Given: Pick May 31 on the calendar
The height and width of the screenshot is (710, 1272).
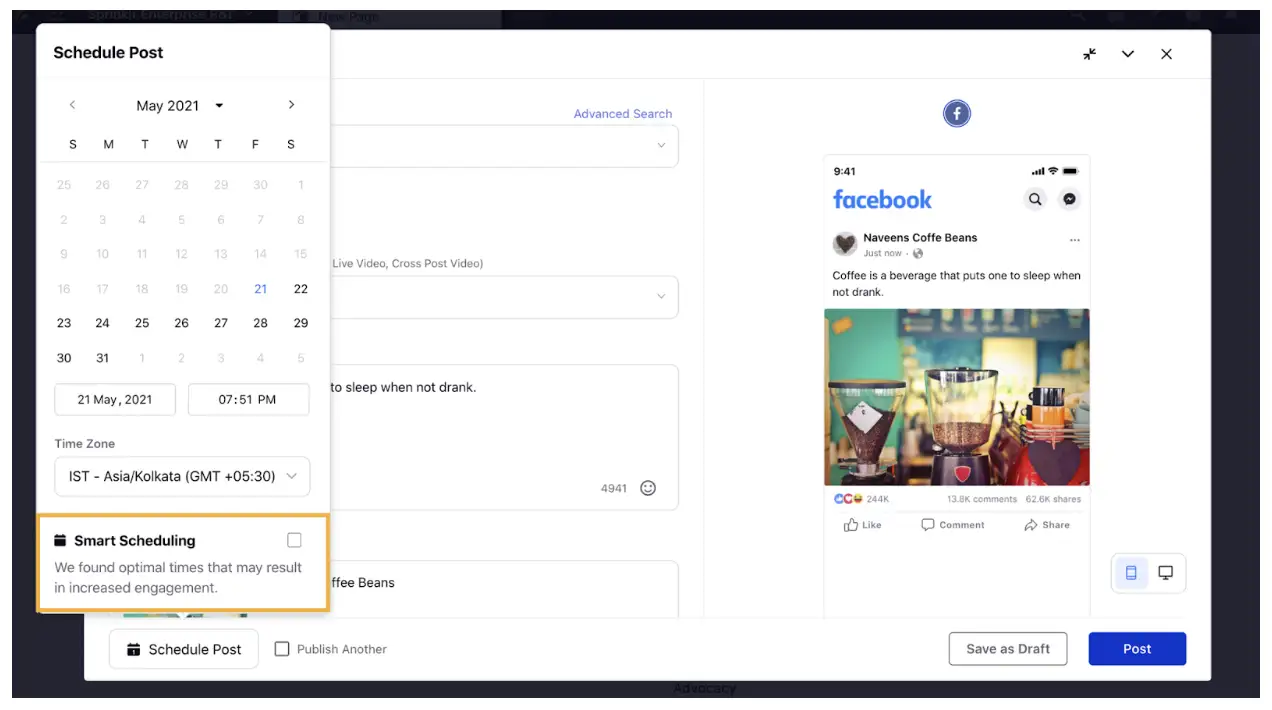Looking at the screenshot, I should pyautogui.click(x=102, y=358).
